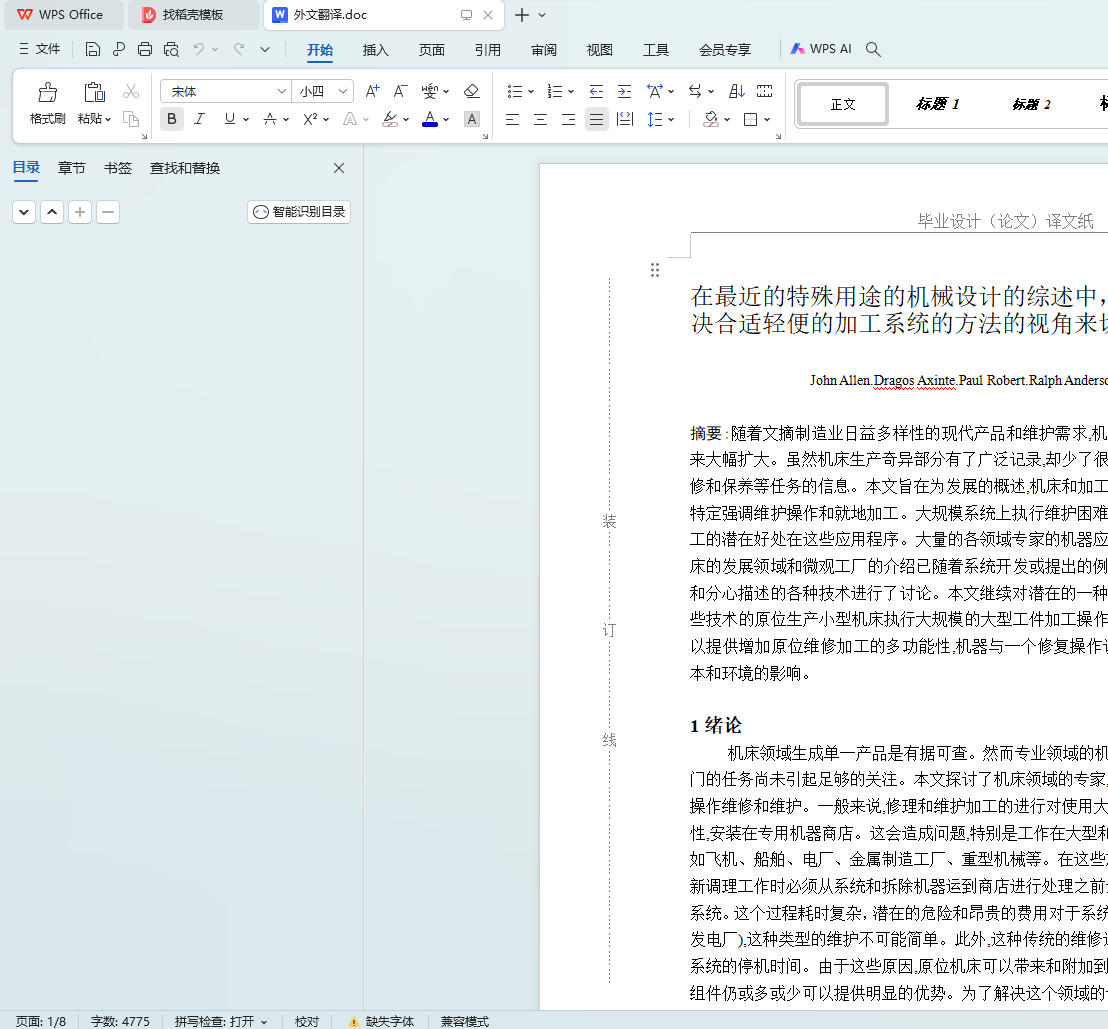
Task: Toggle italic formatting
Action: 199,119
